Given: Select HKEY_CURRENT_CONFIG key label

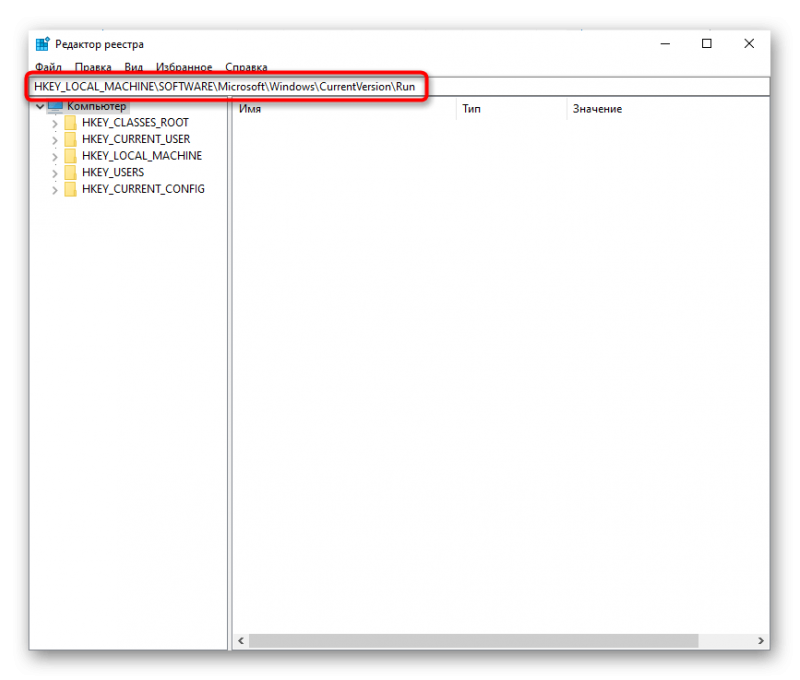Looking at the screenshot, I should [x=143, y=189].
